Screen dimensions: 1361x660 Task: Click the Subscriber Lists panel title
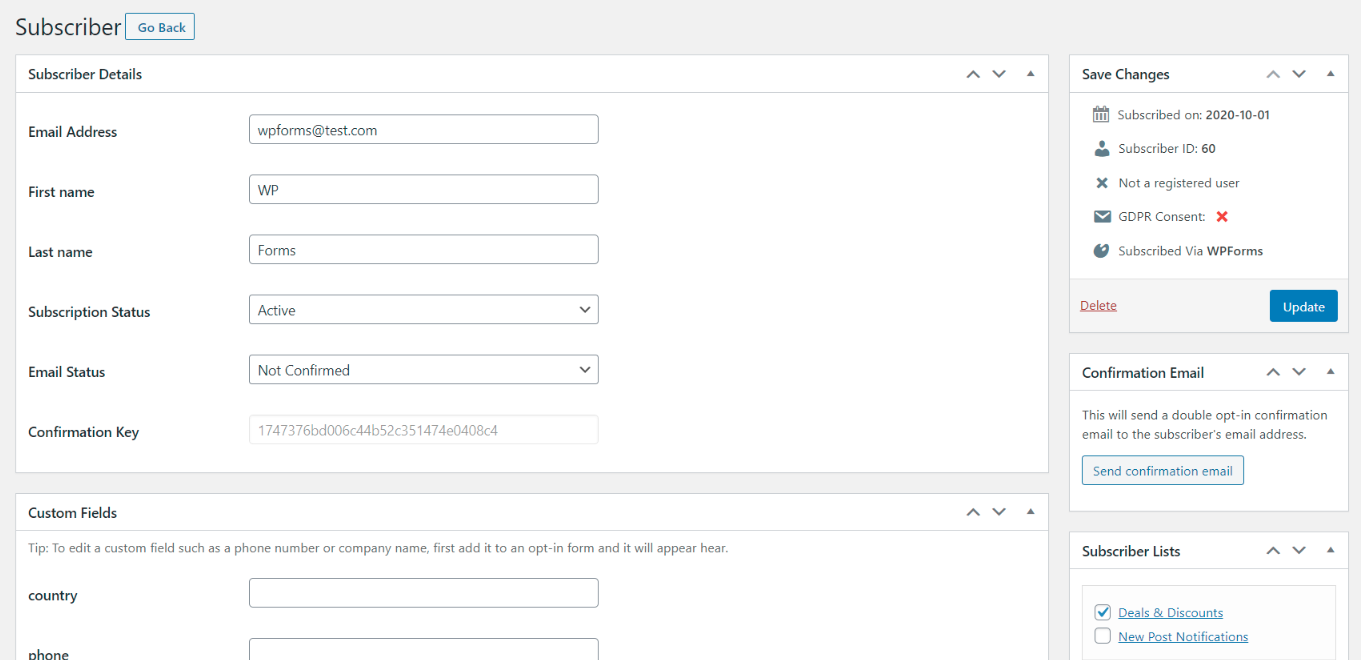(1131, 551)
